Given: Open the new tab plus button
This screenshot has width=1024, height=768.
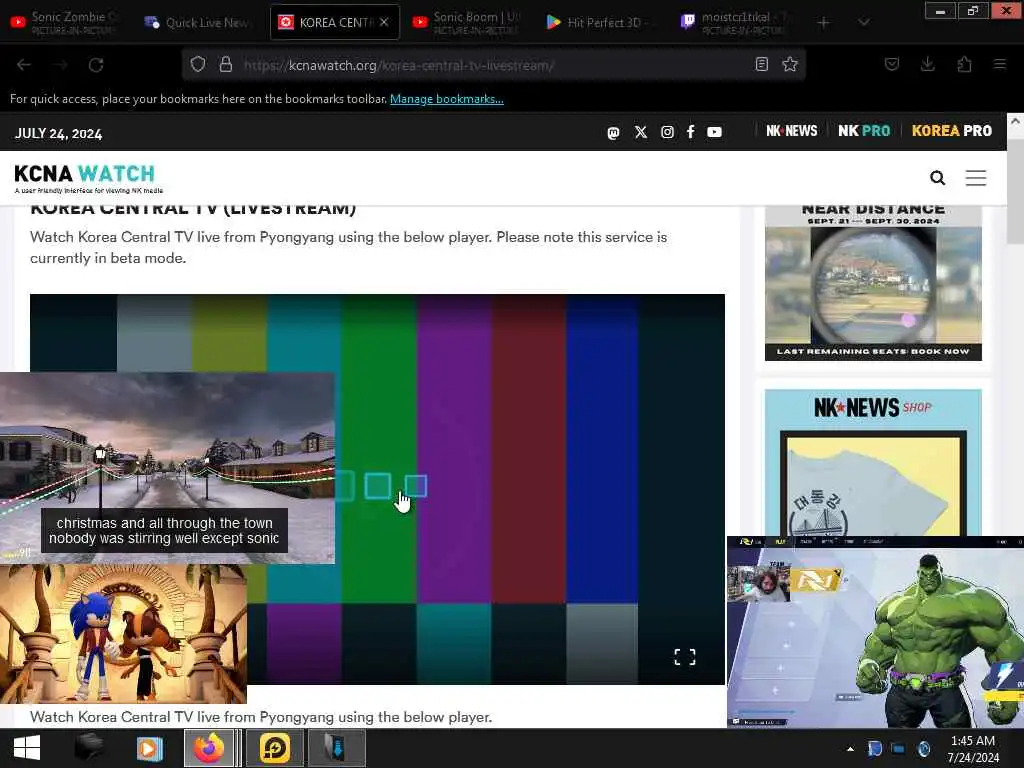Looking at the screenshot, I should pos(824,23).
